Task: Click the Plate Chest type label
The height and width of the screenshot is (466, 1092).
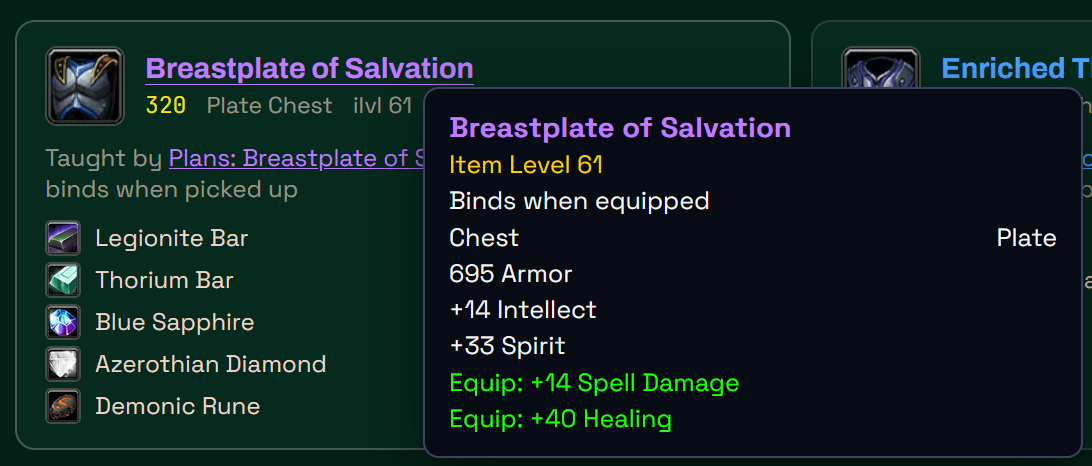Action: [270, 105]
